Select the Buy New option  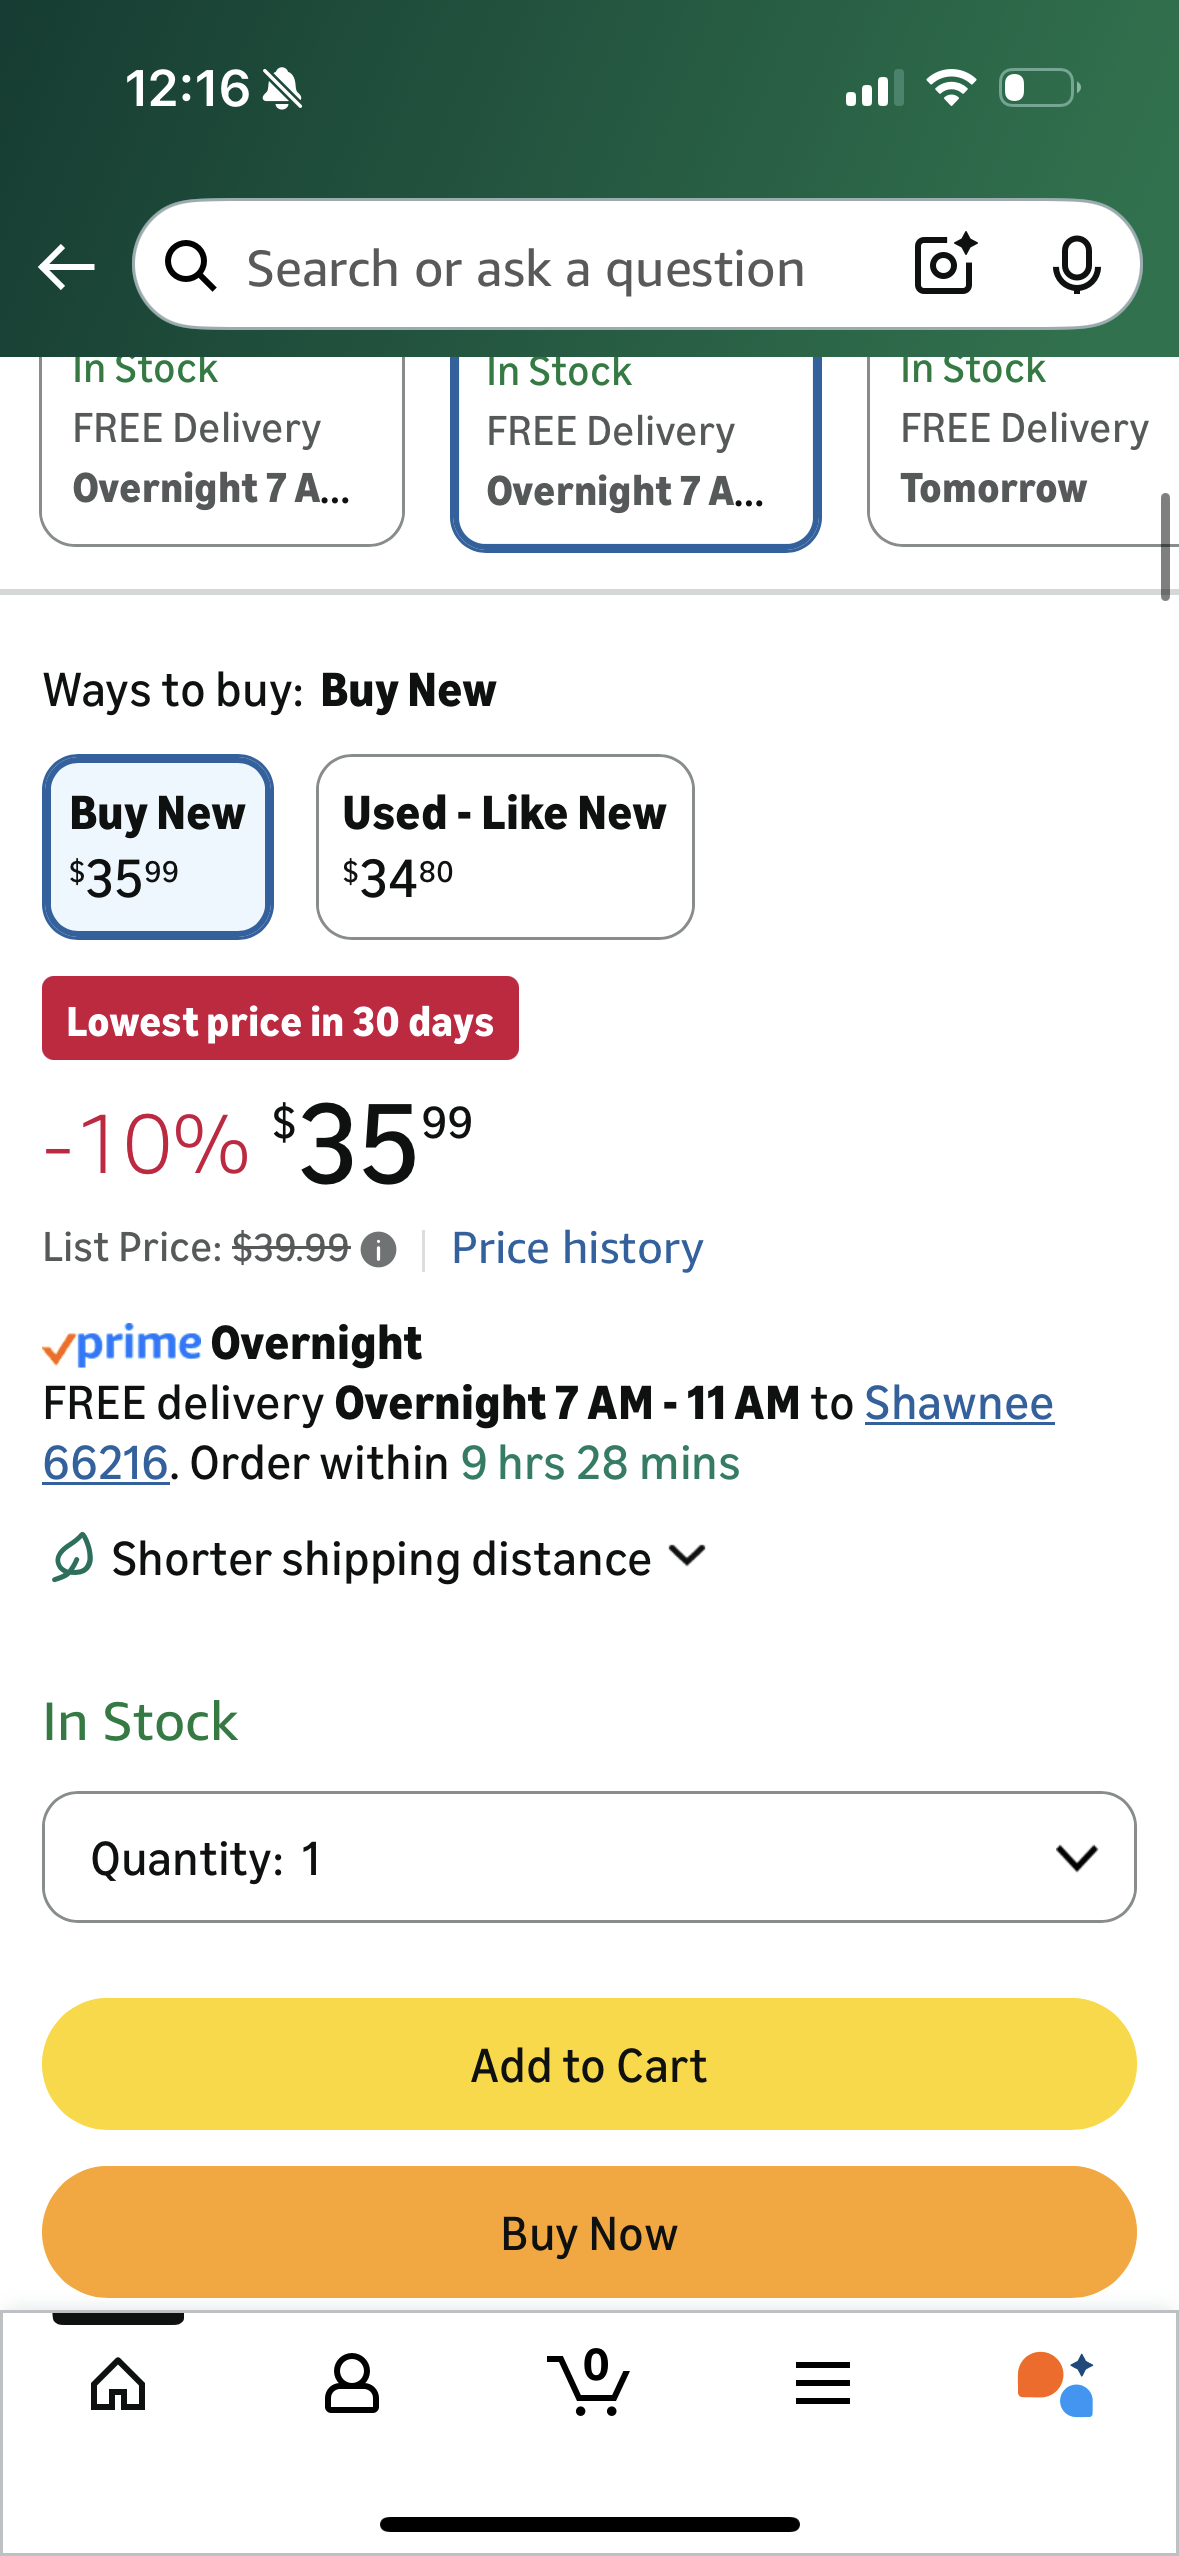(x=158, y=847)
